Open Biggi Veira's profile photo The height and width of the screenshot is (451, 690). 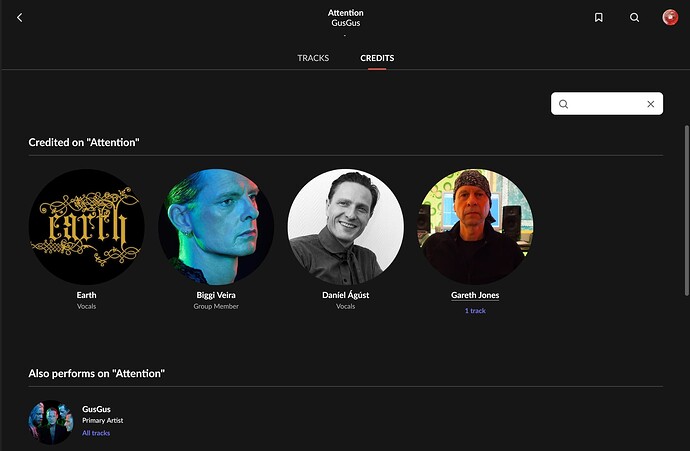point(216,226)
